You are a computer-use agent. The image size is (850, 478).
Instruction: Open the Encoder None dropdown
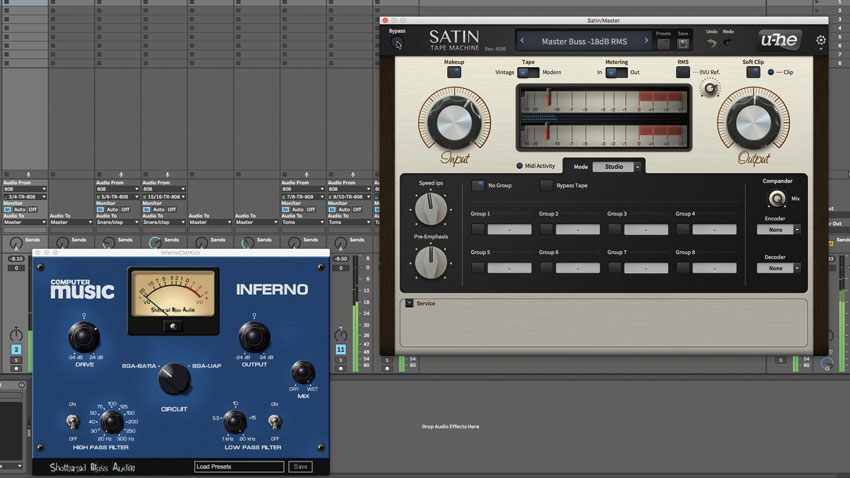point(778,230)
